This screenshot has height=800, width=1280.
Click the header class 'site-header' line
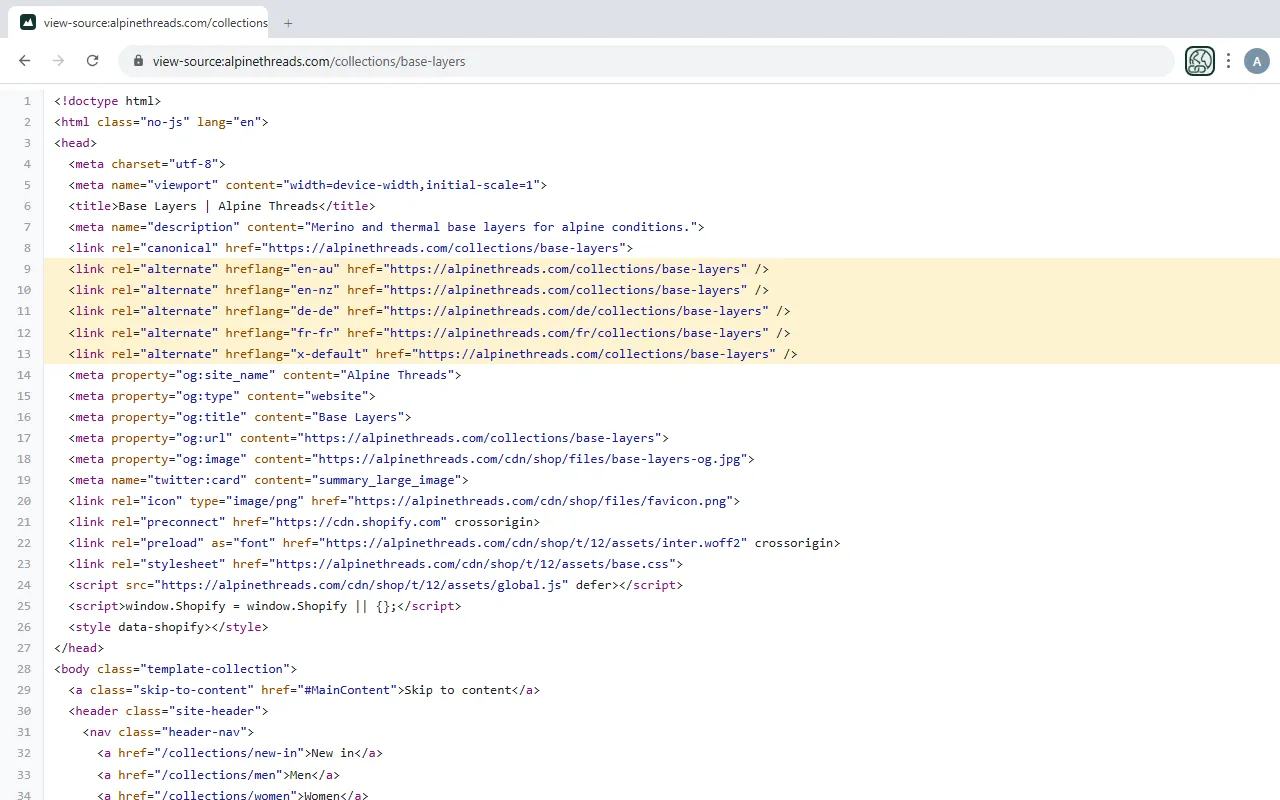coord(168,711)
